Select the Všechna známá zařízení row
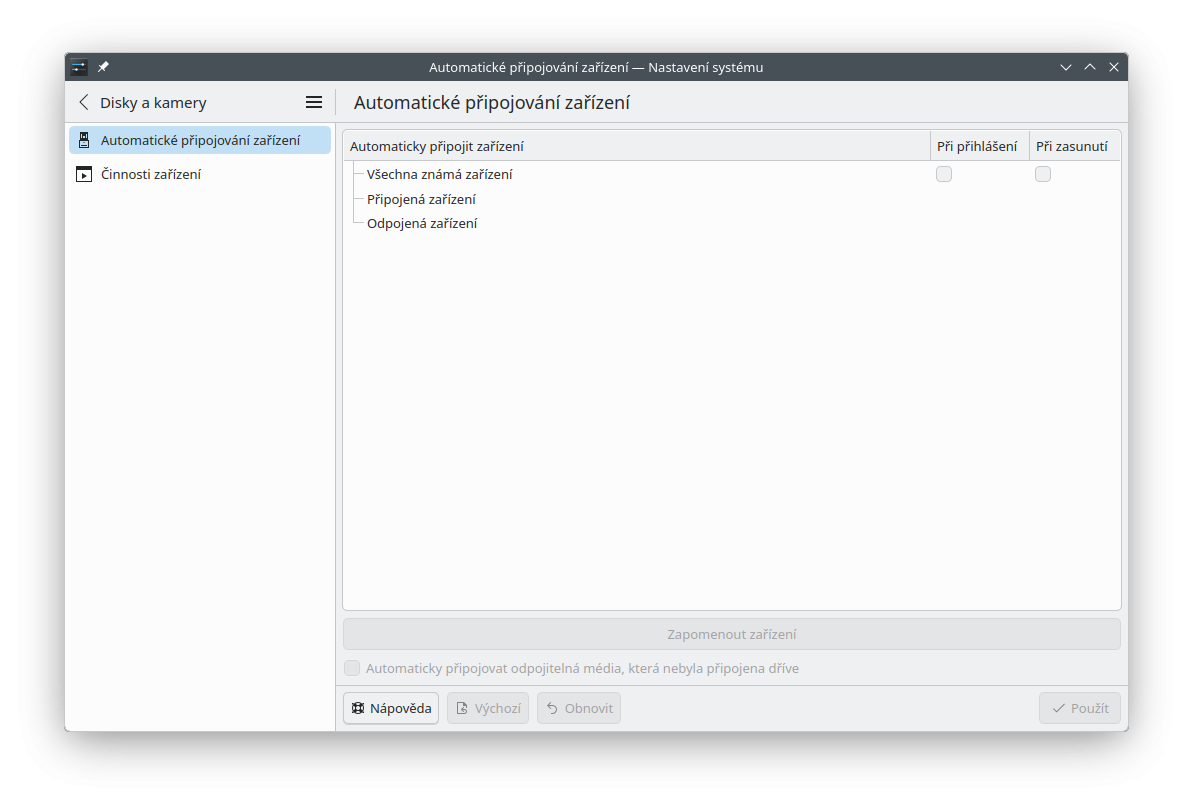 [x=440, y=174]
